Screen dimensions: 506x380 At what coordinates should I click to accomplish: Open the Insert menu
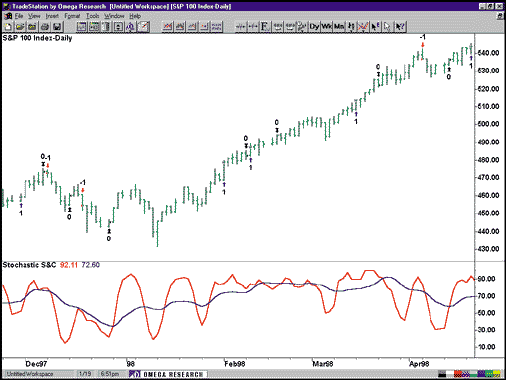point(52,16)
